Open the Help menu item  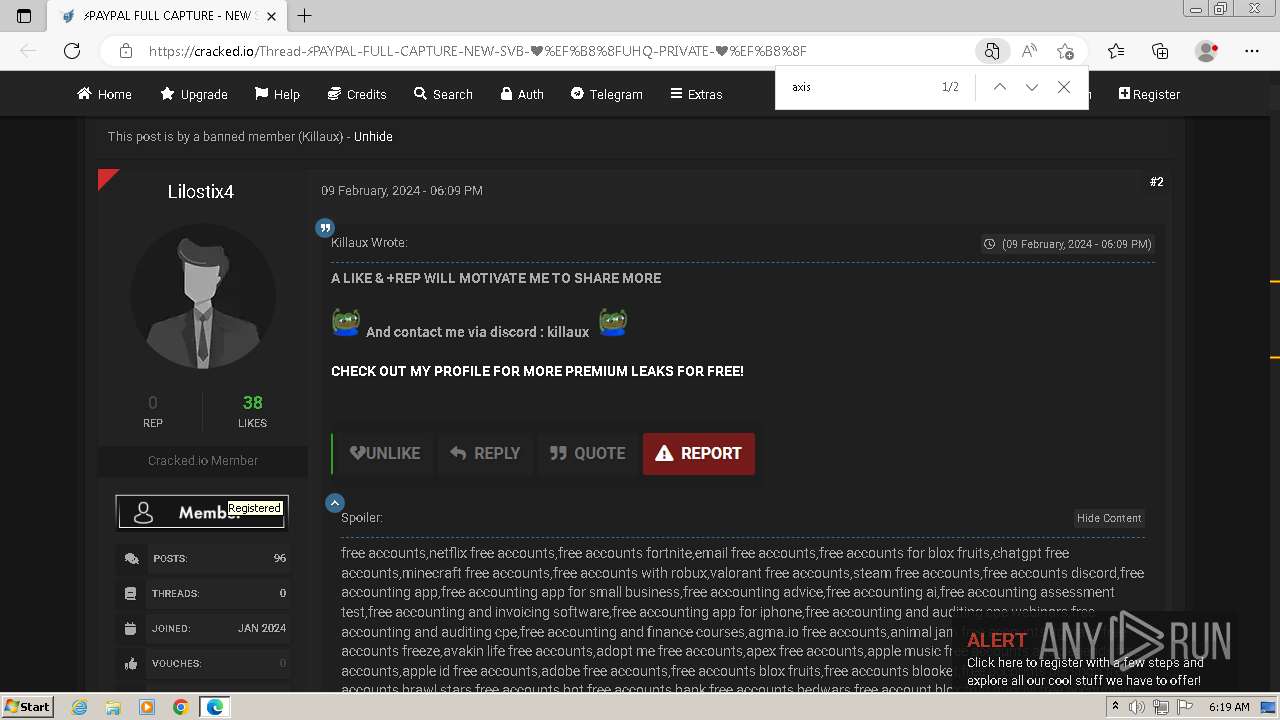pos(277,94)
